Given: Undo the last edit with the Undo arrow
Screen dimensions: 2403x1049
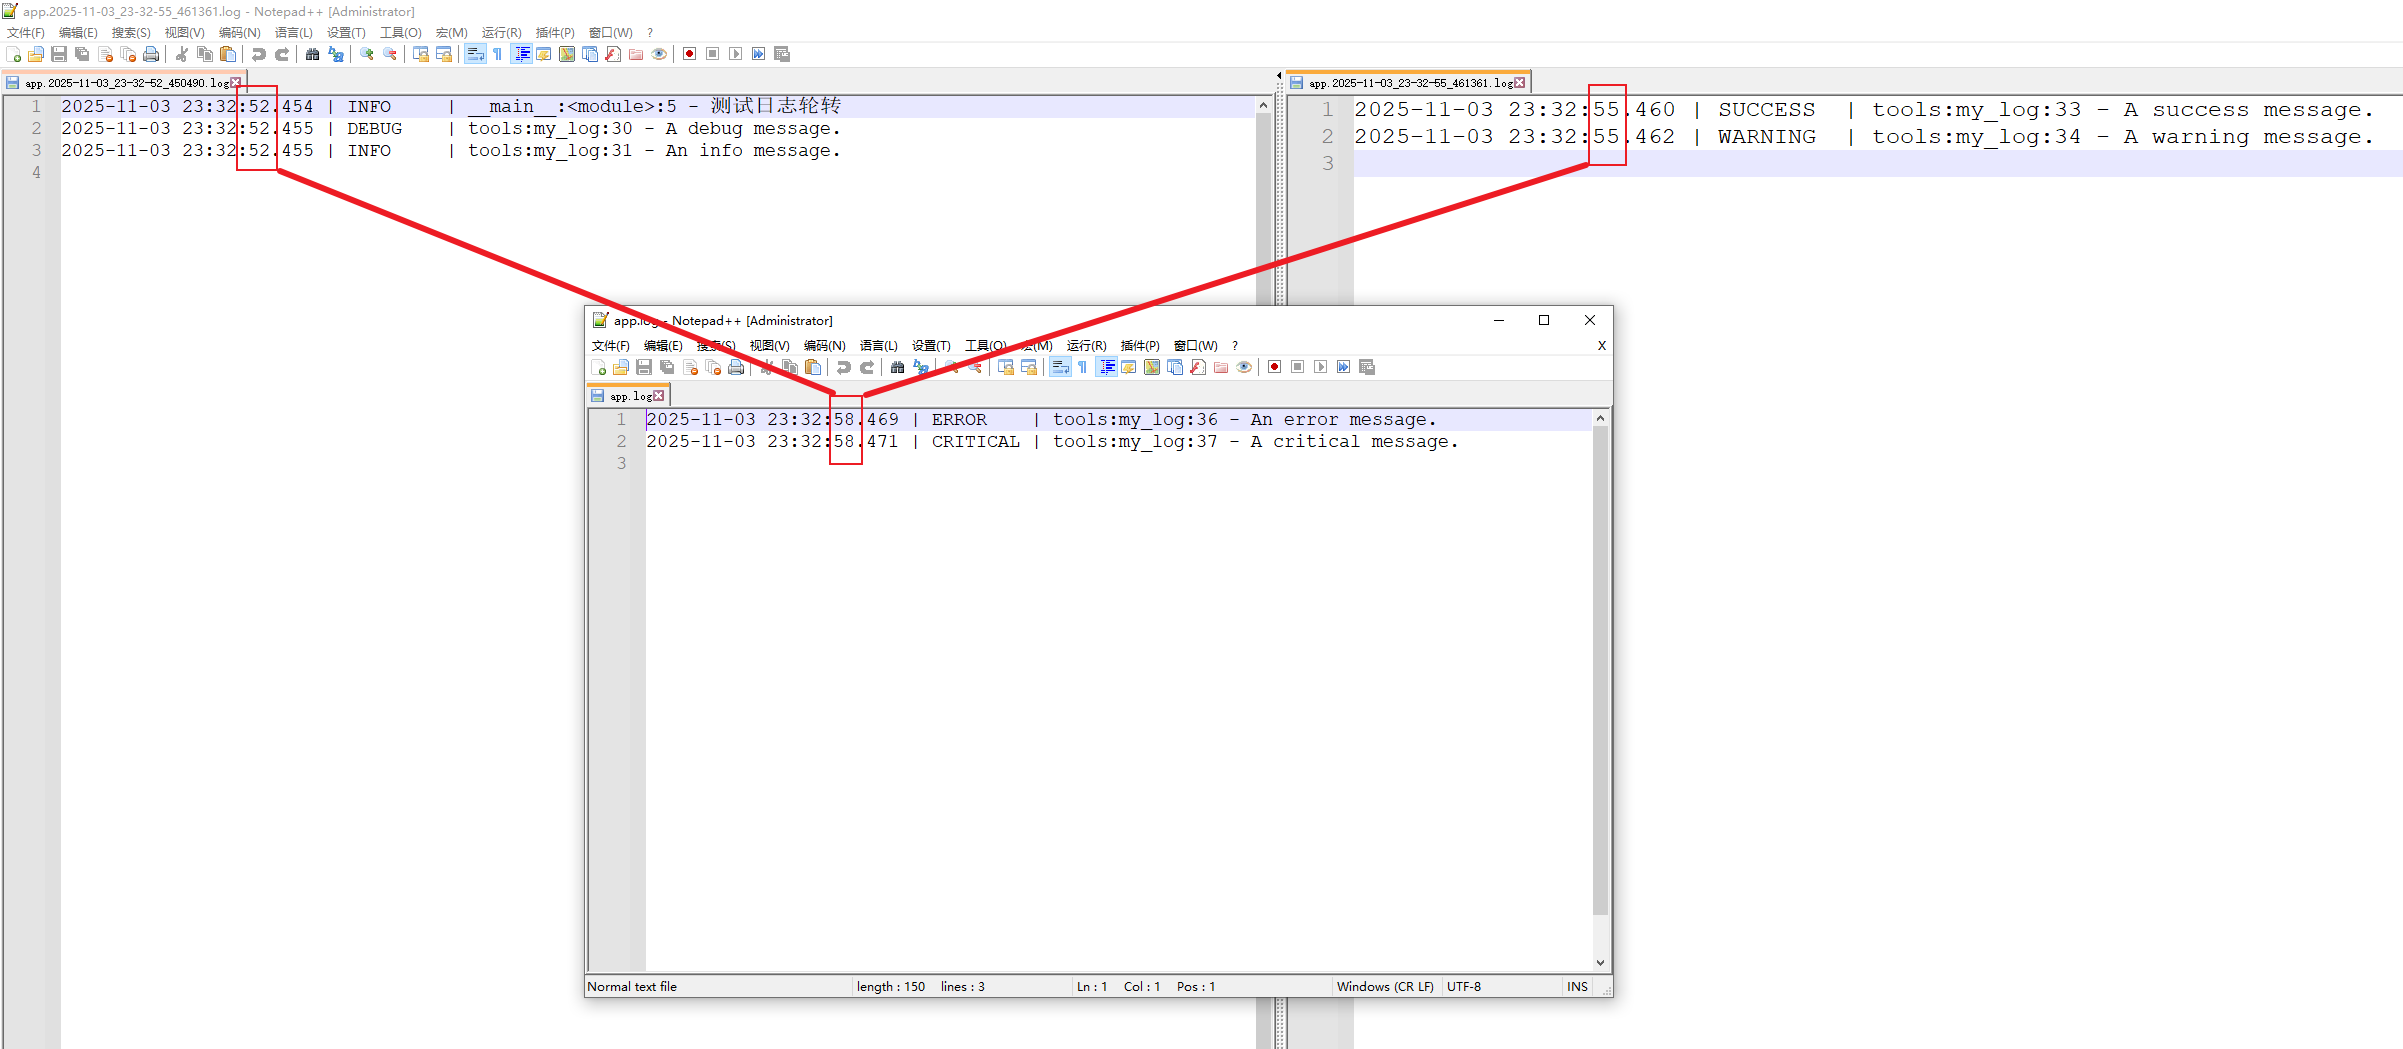Looking at the screenshot, I should 259,54.
